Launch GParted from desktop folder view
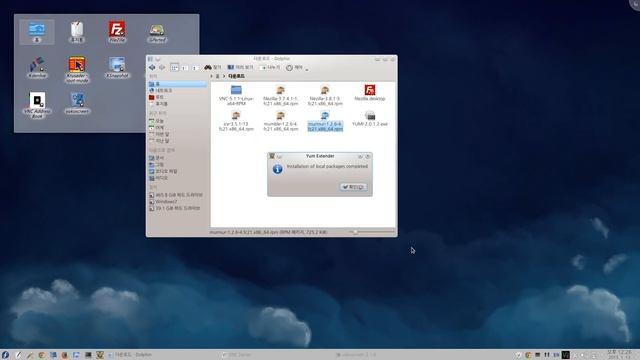This screenshot has height=360, width=640. (157, 33)
